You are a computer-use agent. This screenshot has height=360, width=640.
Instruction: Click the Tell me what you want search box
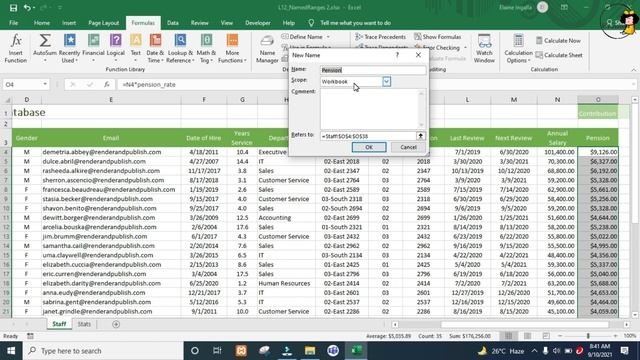[355, 23]
